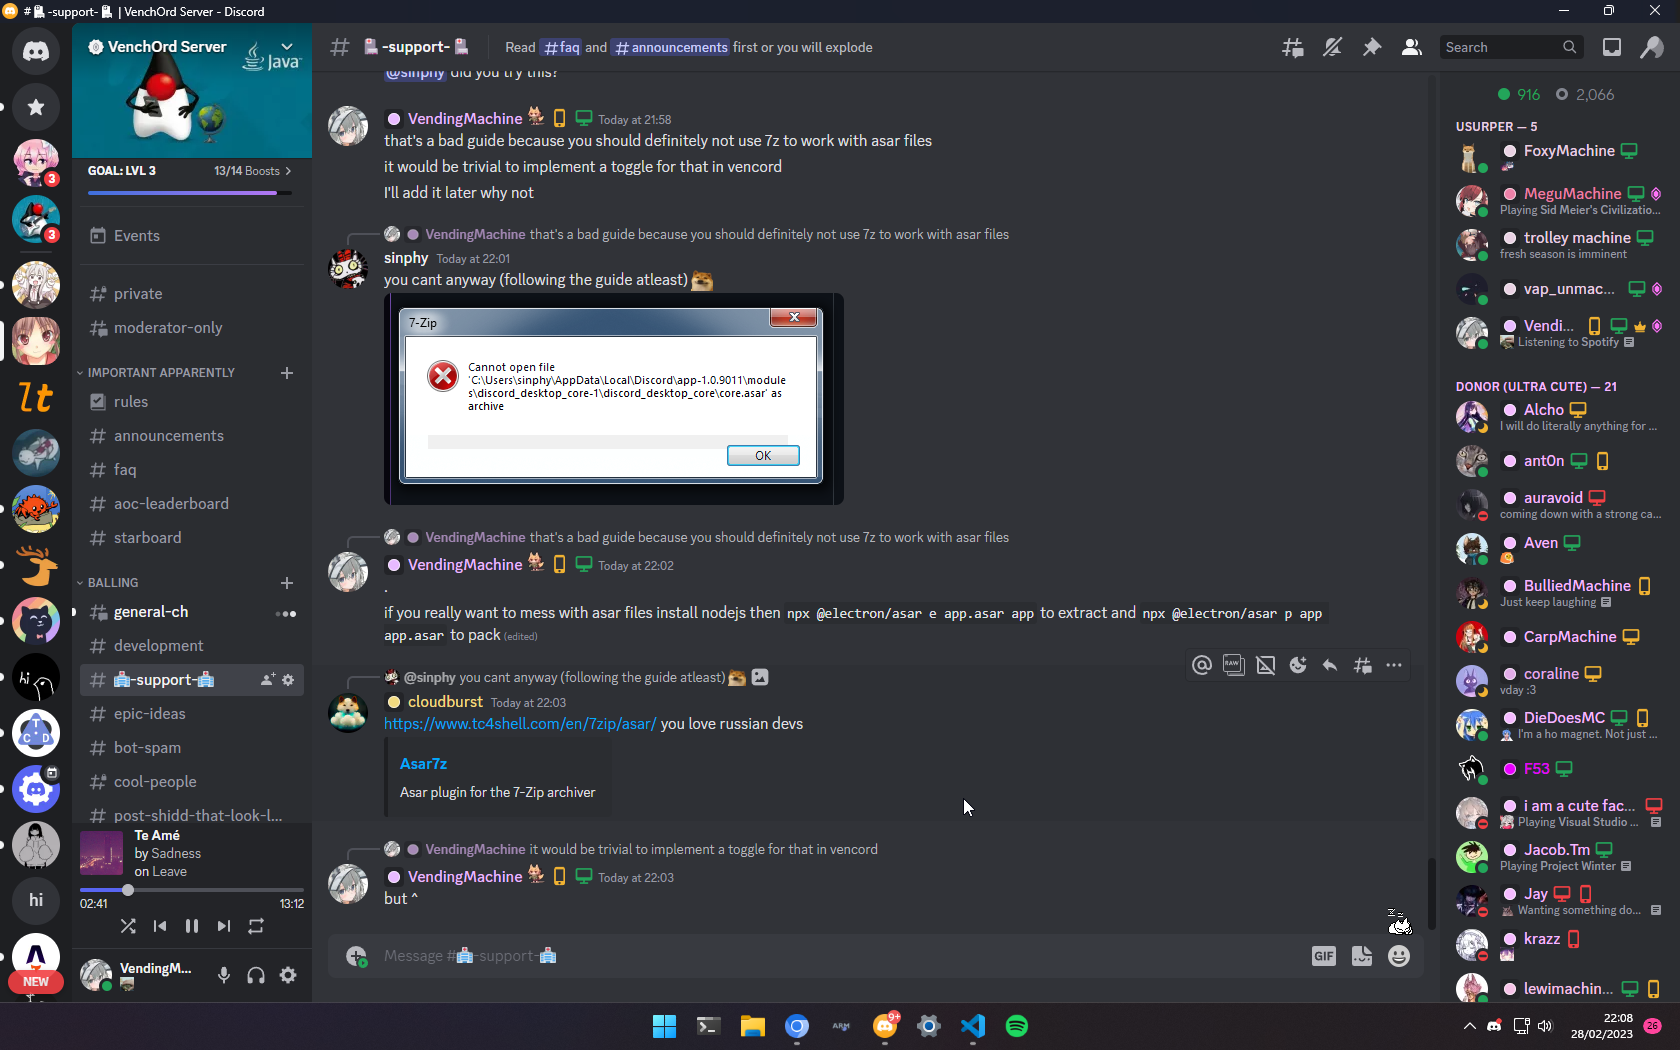Show hidden system tray icons

pyautogui.click(x=1469, y=1026)
